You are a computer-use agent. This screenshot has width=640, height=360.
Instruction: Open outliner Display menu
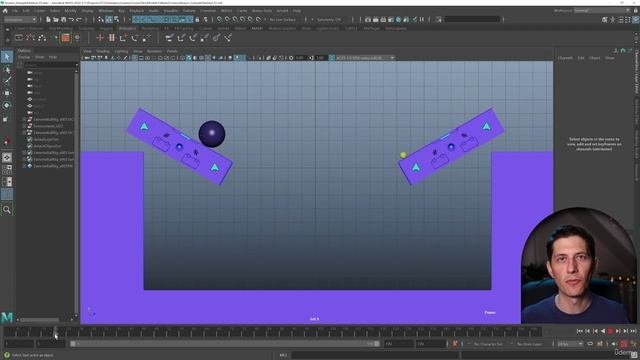pos(24,57)
